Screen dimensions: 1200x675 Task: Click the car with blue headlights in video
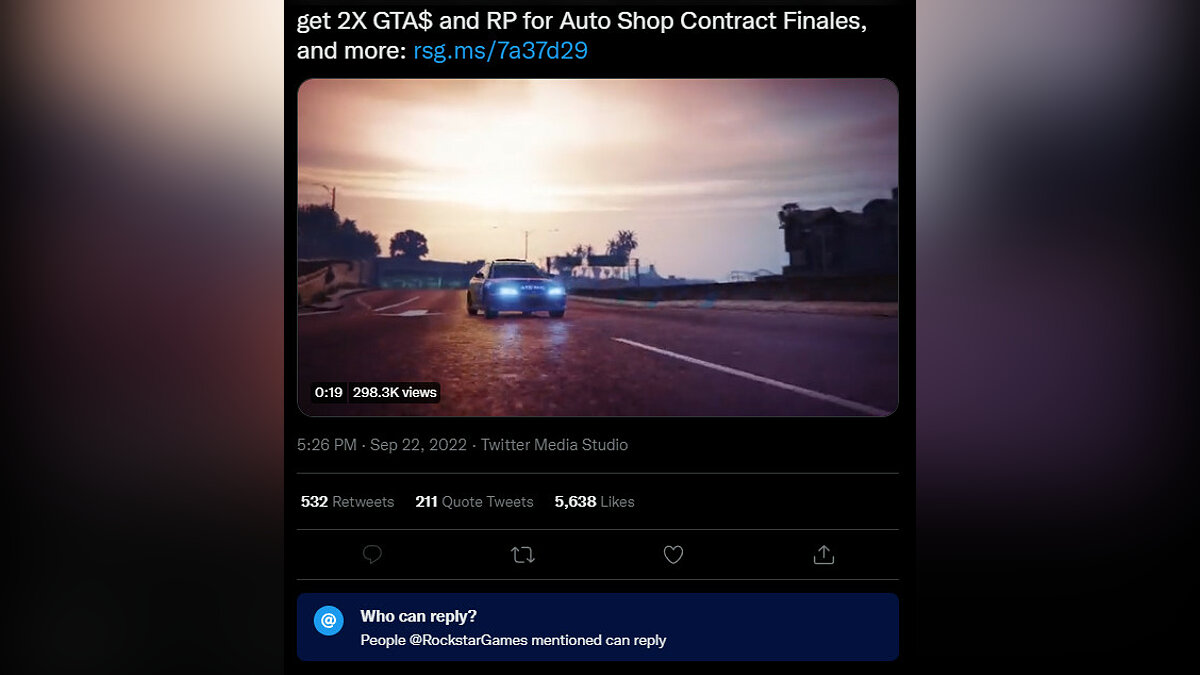coord(516,288)
